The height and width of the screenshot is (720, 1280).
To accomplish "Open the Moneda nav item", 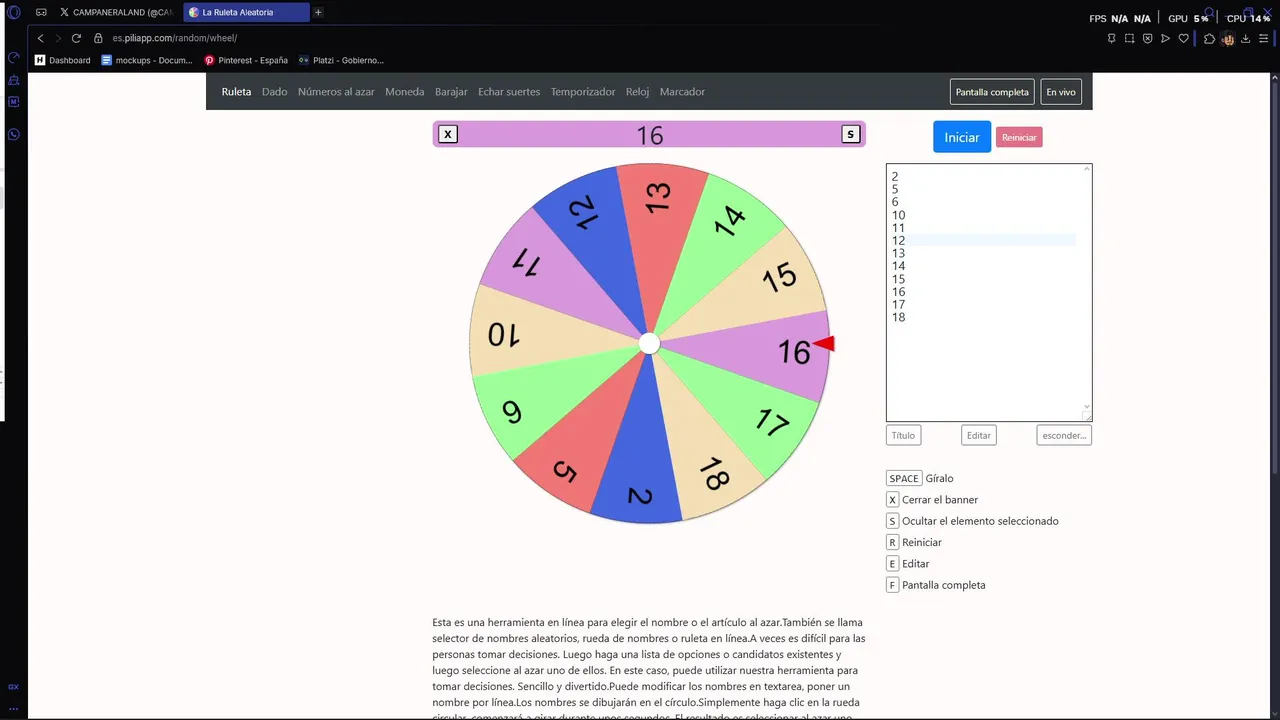I will click(405, 92).
